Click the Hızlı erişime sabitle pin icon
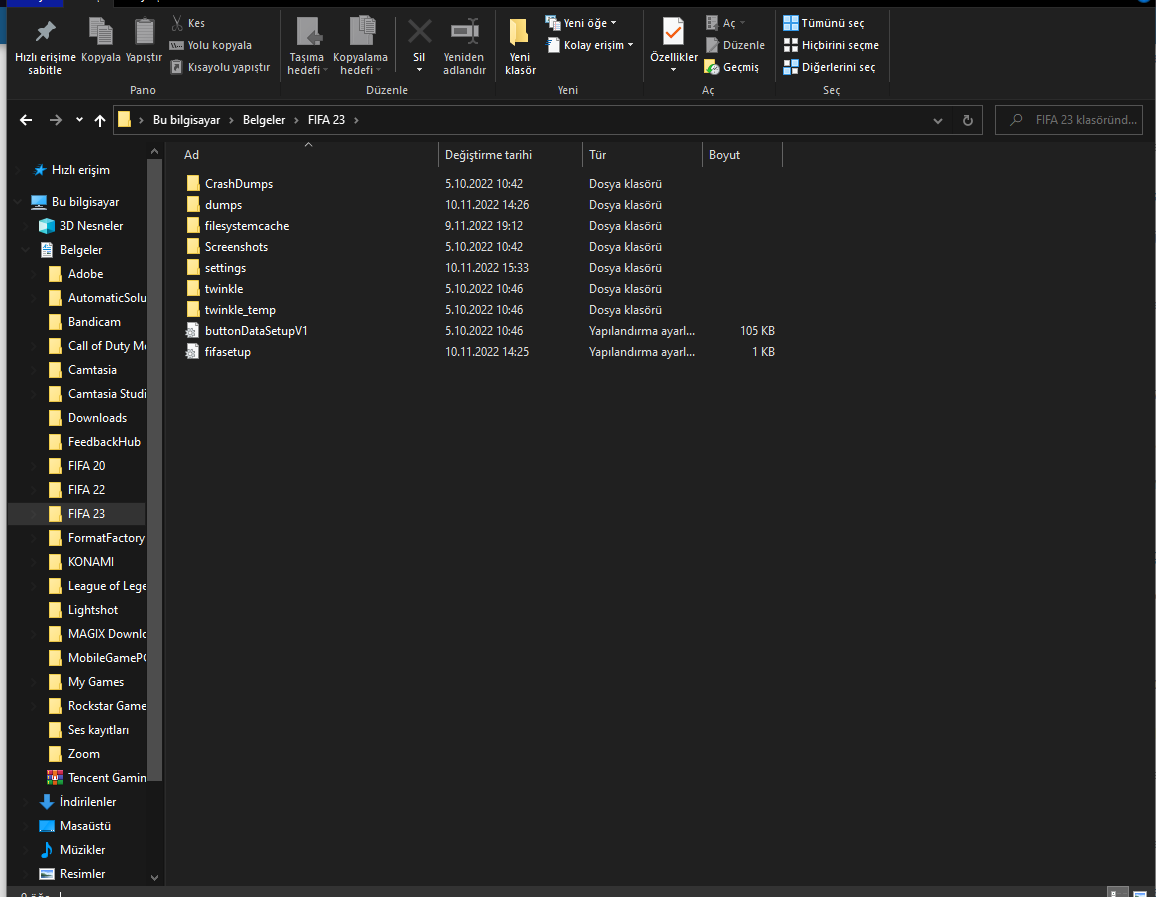The width and height of the screenshot is (1156, 897). pos(45,32)
